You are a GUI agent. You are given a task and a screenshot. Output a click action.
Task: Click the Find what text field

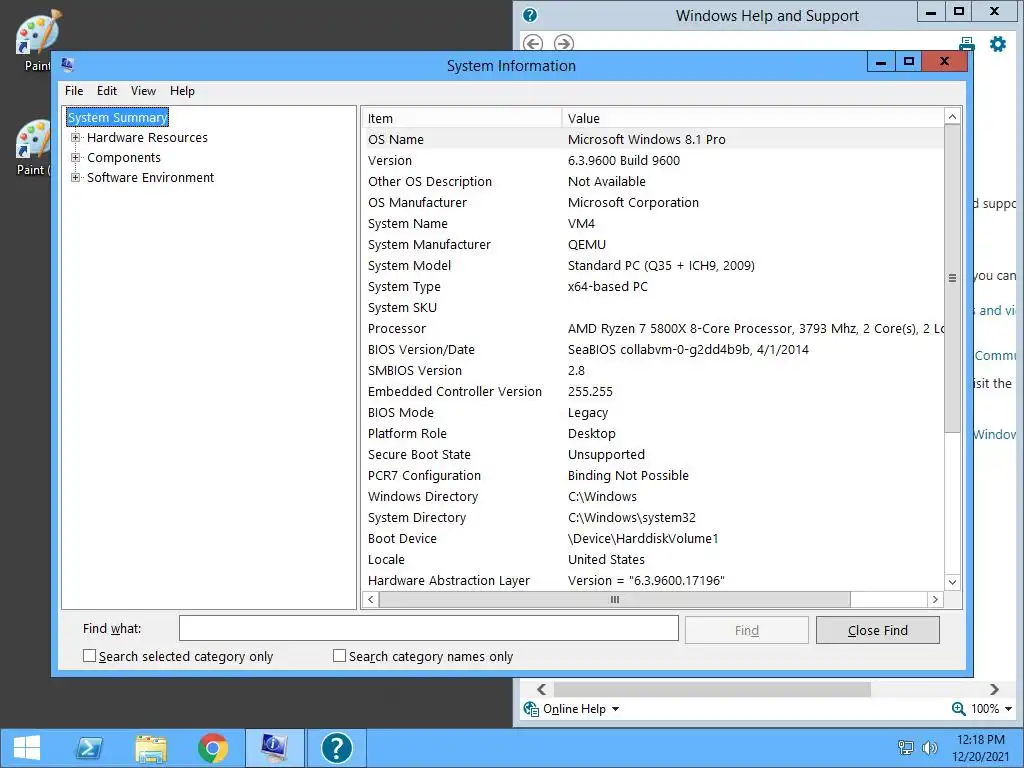(x=428, y=629)
